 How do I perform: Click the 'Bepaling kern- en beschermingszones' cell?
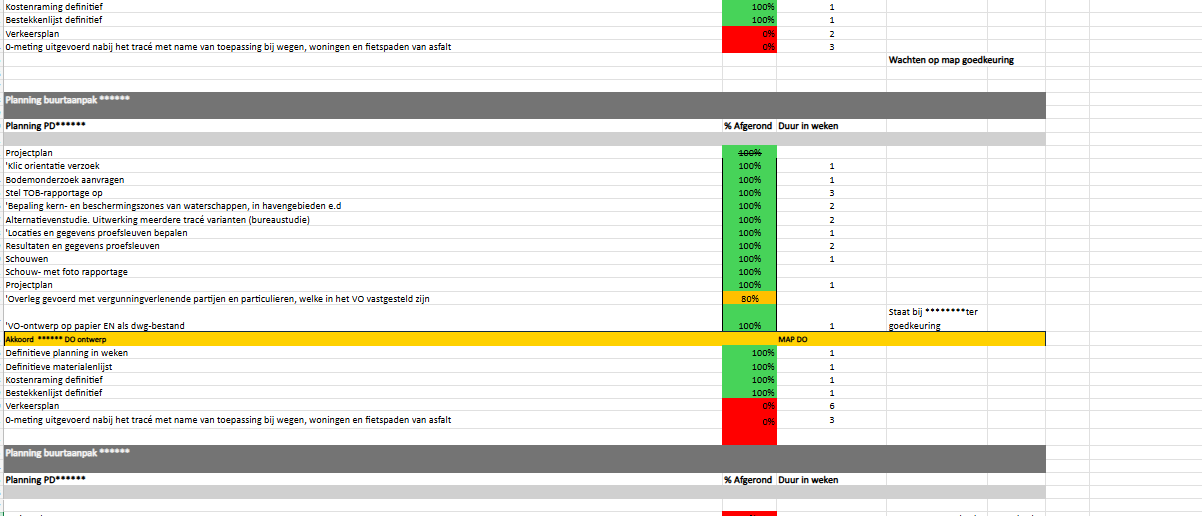coord(173,206)
